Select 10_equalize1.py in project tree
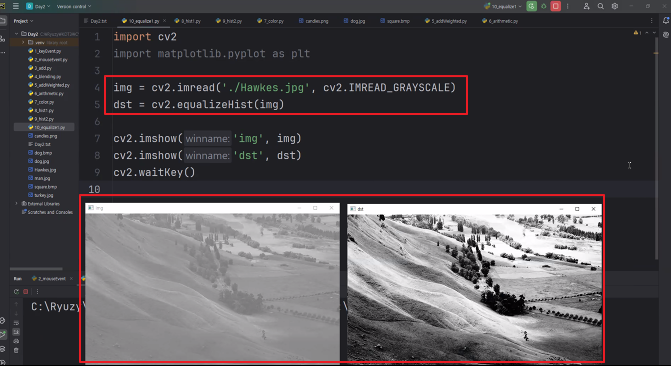The image size is (671, 366). click(46, 127)
